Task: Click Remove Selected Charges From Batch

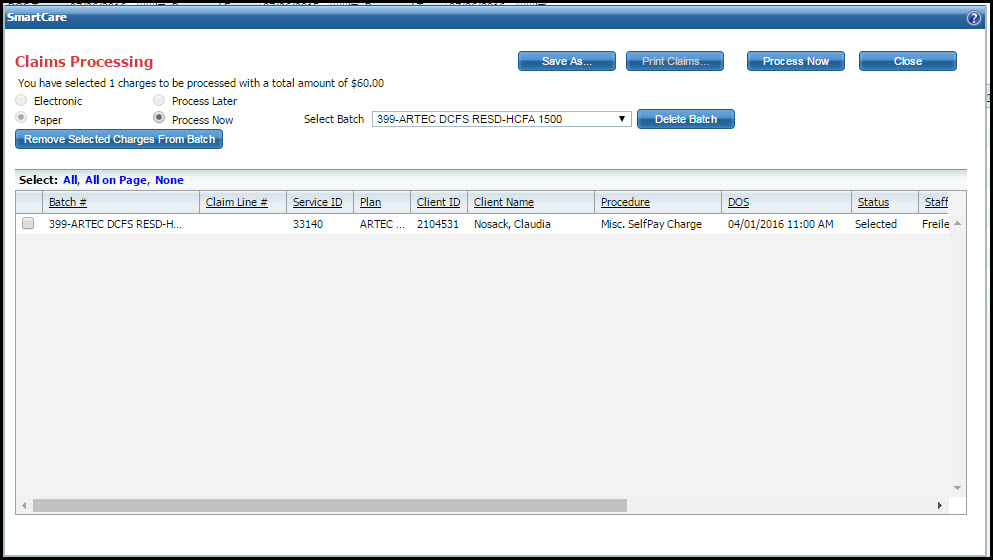Action: 119,139
